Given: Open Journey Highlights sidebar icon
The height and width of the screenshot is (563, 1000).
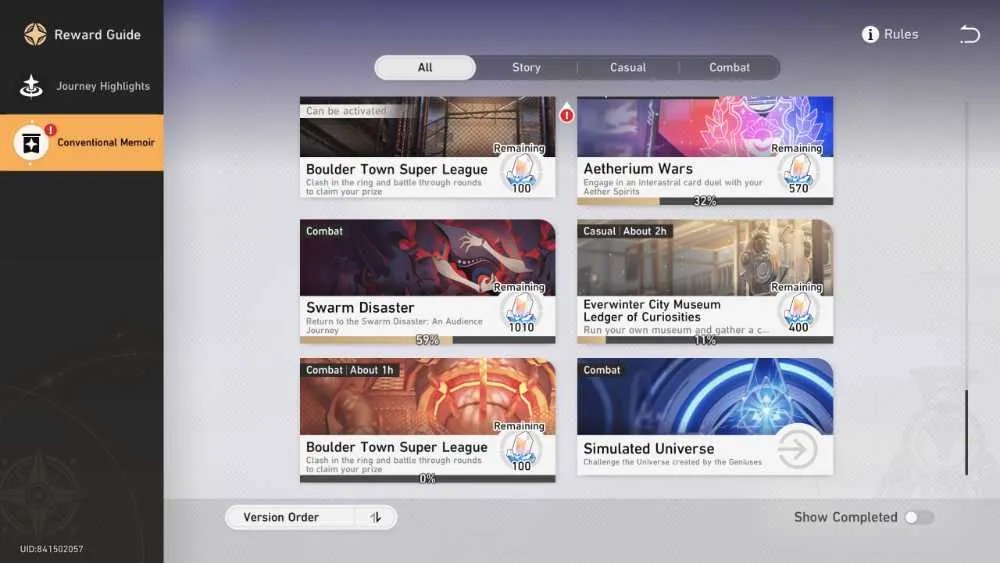Looking at the screenshot, I should pos(31,86).
